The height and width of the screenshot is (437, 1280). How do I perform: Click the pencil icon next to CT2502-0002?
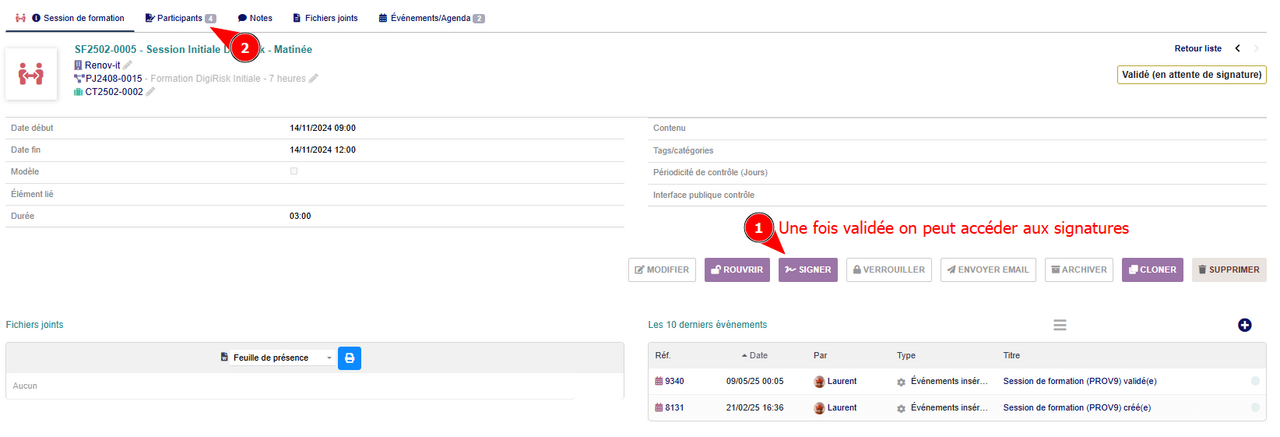[x=151, y=92]
